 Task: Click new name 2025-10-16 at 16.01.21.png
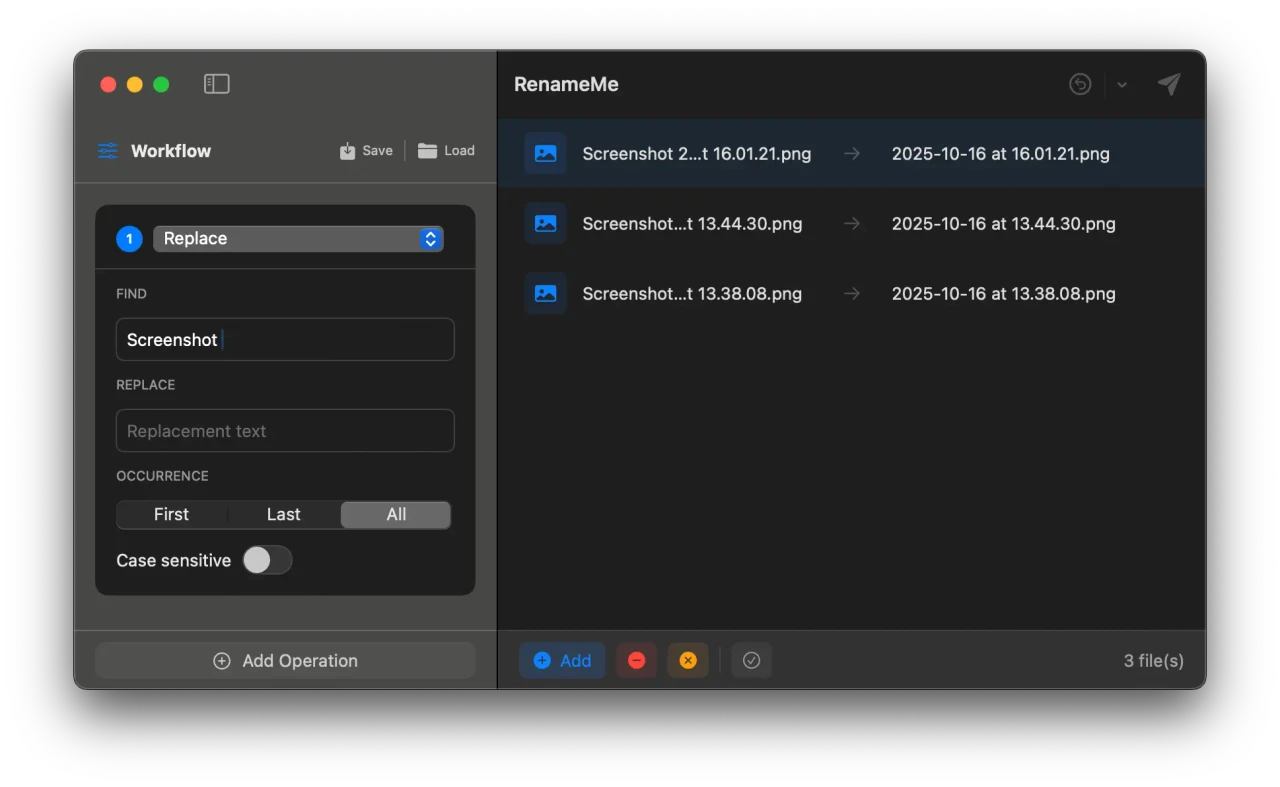tap(1001, 153)
